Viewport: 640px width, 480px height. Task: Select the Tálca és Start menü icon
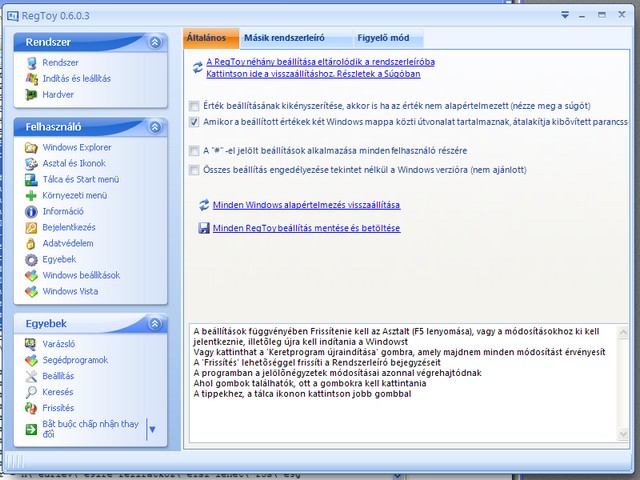[31, 180]
